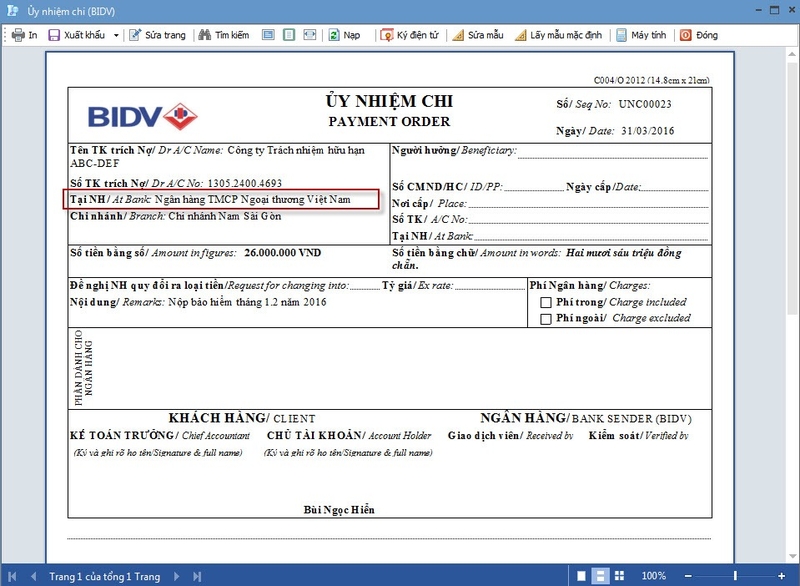This screenshot has height=586, width=800.
Task: Click the In (print) printer icon
Action: (x=18, y=35)
